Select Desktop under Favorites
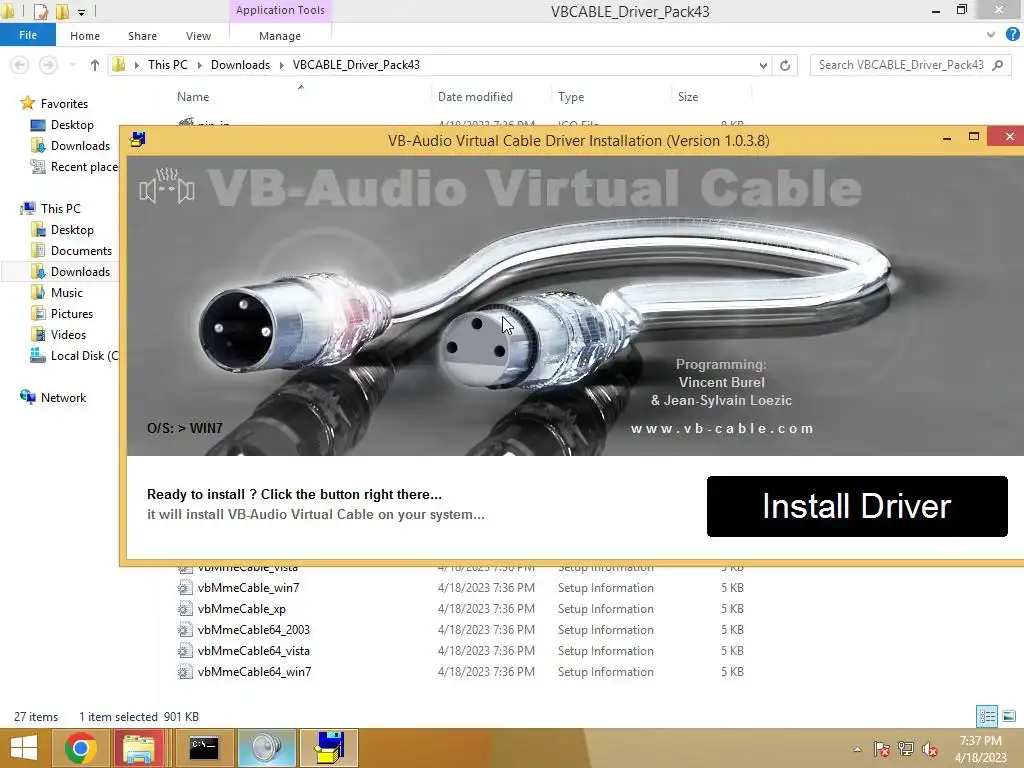Screen dimensions: 1024x768 pyautogui.click(x=72, y=125)
